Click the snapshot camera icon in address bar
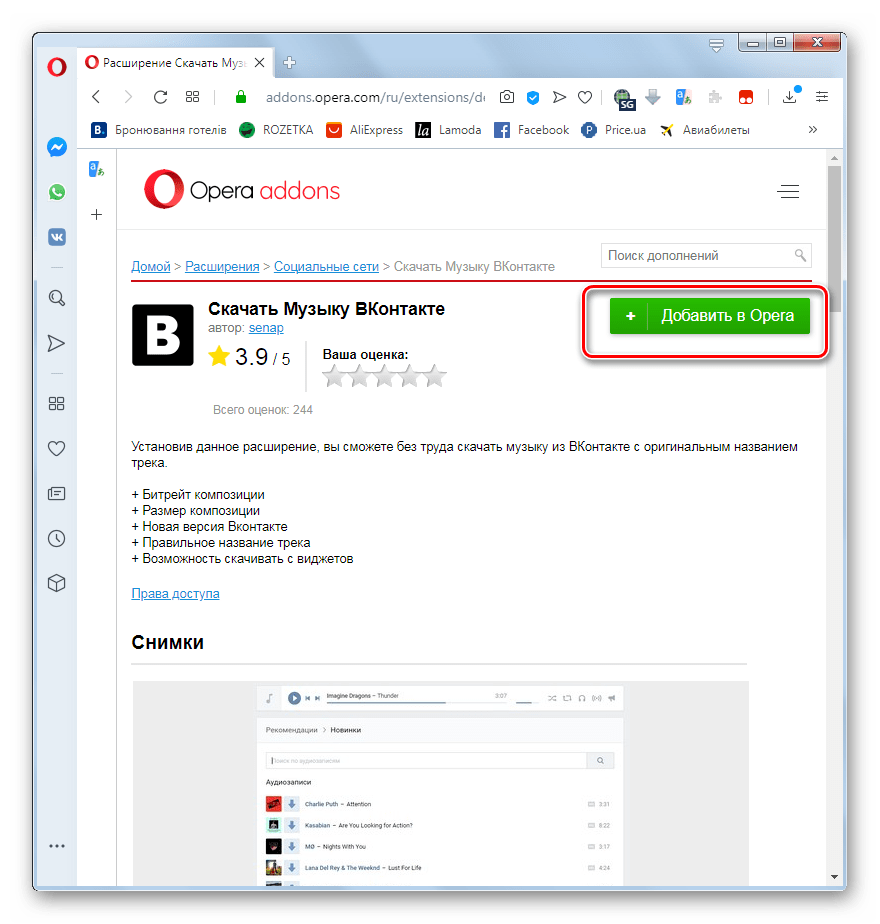This screenshot has height=924, width=880. click(x=507, y=97)
